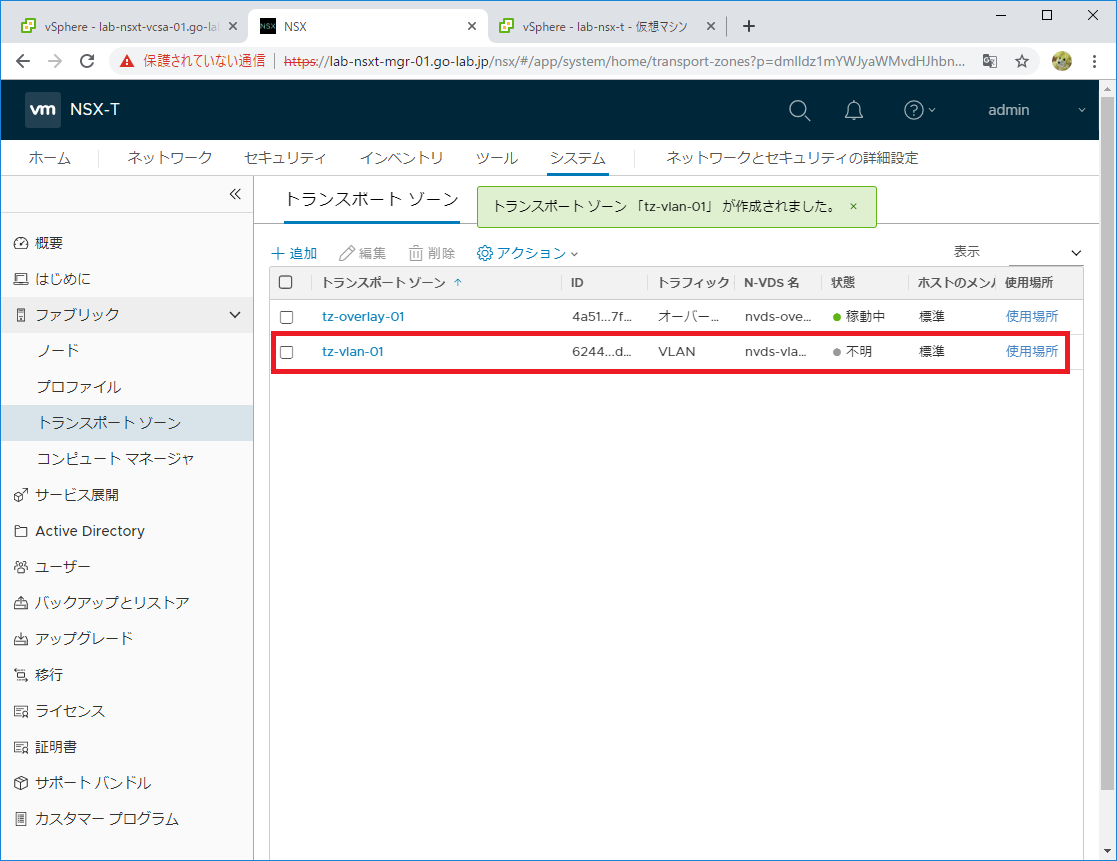
Task: Click the 概要 dashboard icon in sidebar
Action: (x=21, y=243)
